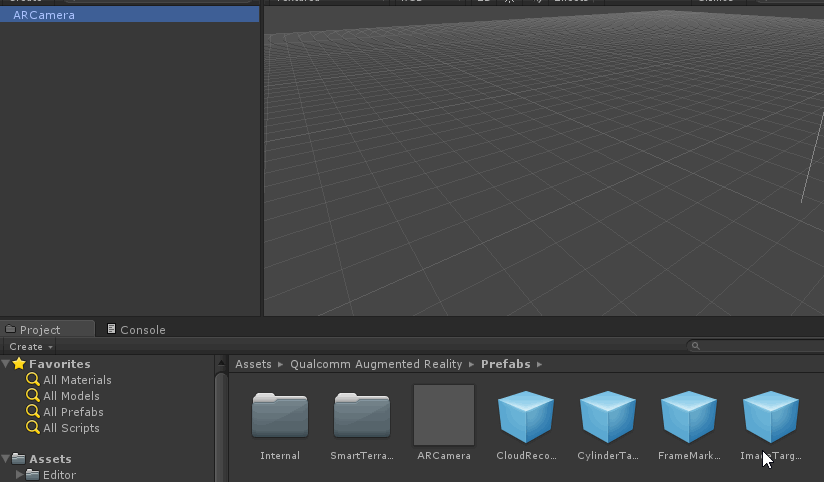Click the CloudReco... prefab name label
The width and height of the screenshot is (824, 482).
pos(526,456)
